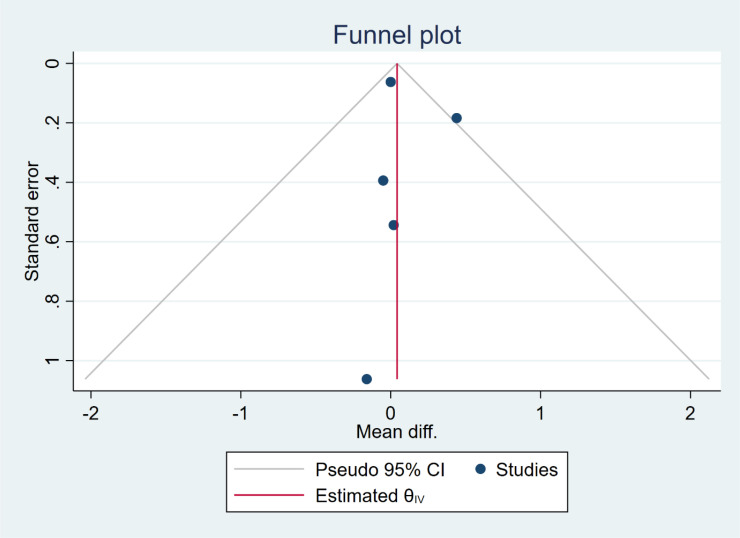The image size is (740, 538).
Task: Click the rightmost study point near 0.45
Action: point(457,118)
